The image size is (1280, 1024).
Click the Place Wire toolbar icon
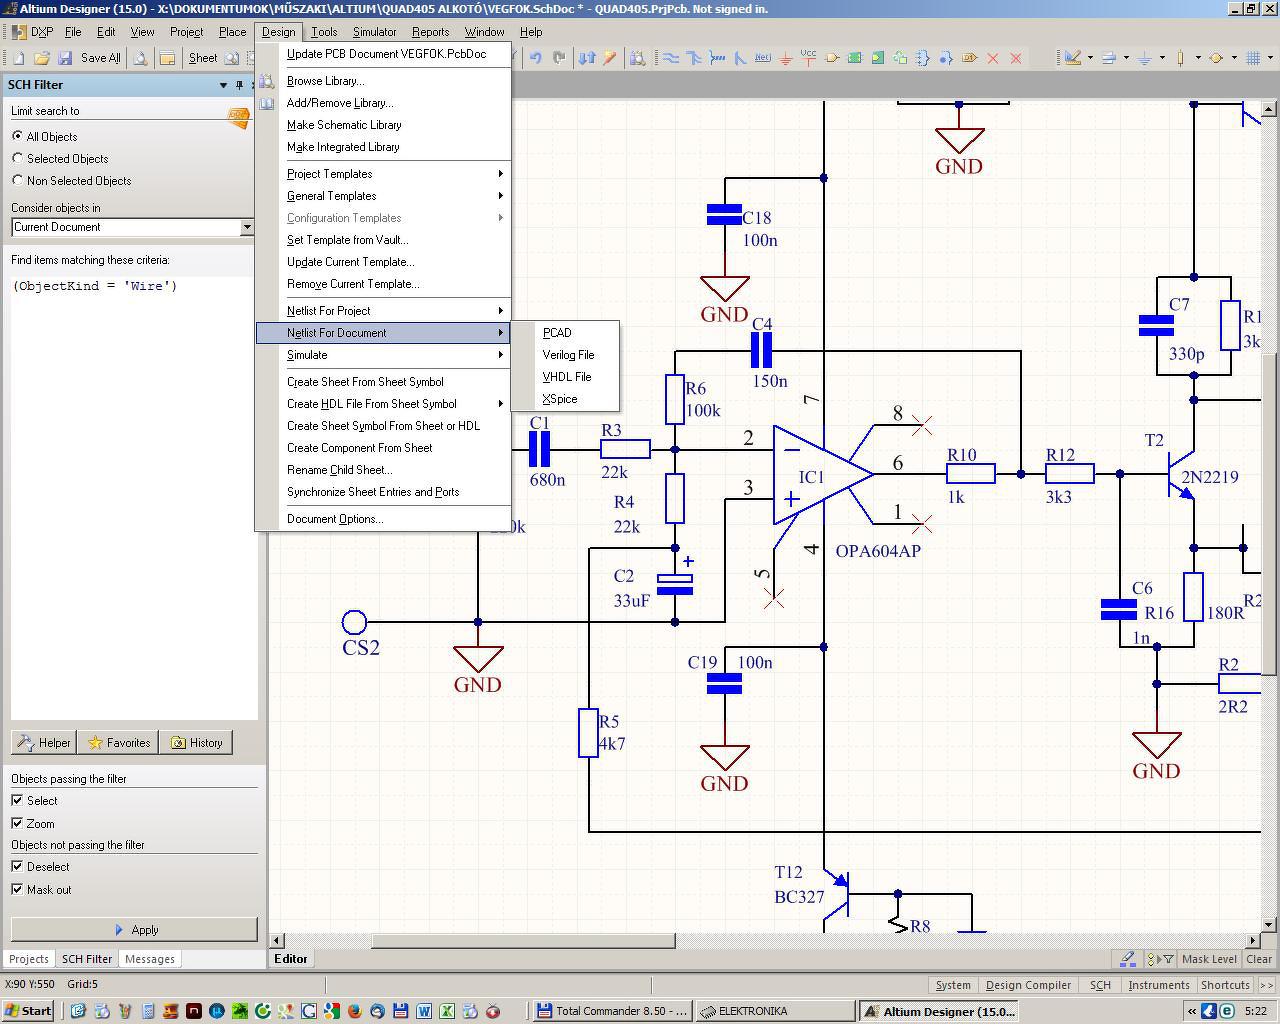[x=670, y=58]
